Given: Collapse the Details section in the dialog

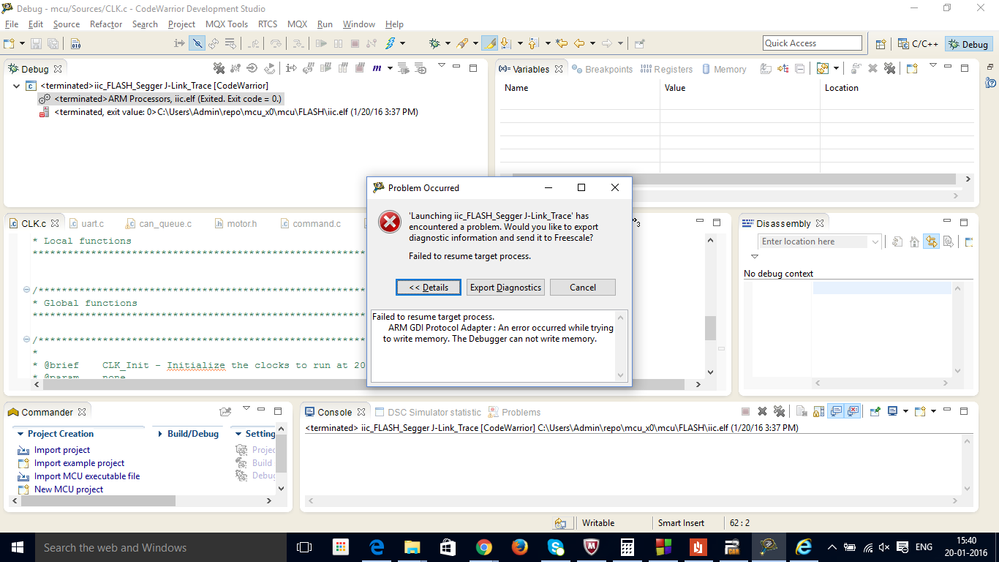Looking at the screenshot, I should 428,287.
